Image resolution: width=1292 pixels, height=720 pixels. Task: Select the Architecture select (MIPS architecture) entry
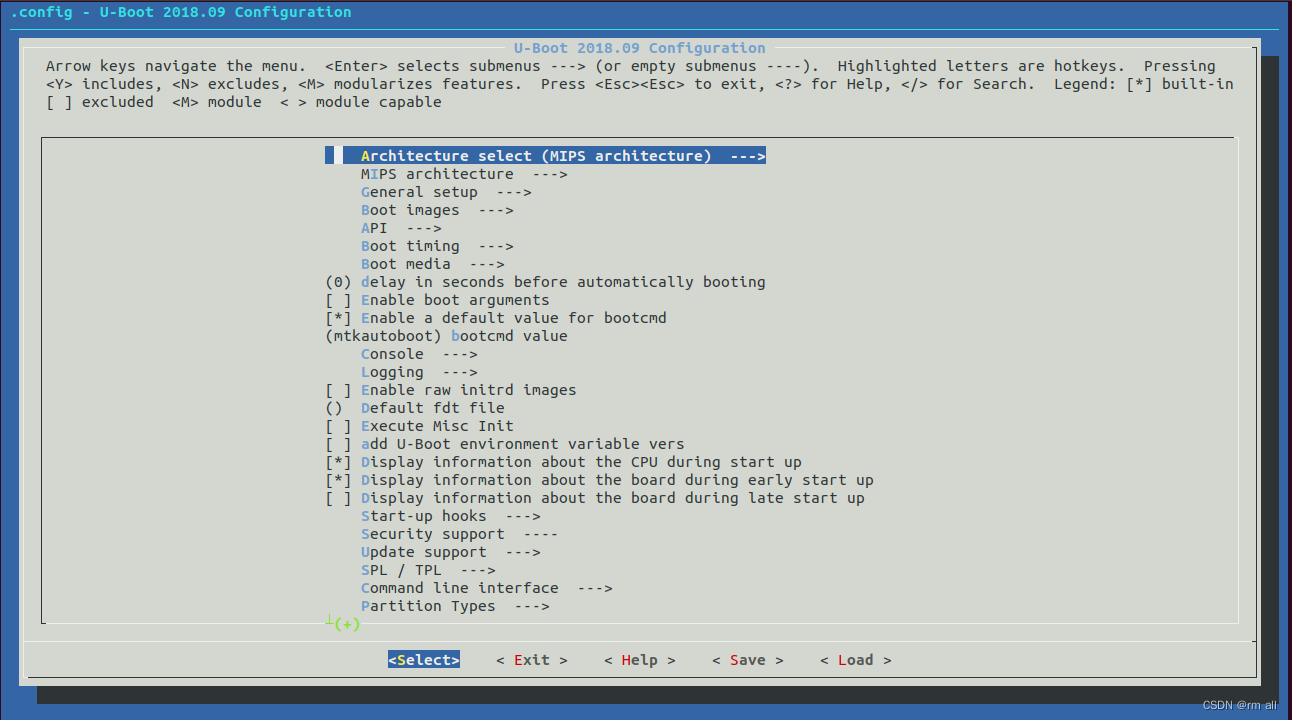click(x=545, y=156)
